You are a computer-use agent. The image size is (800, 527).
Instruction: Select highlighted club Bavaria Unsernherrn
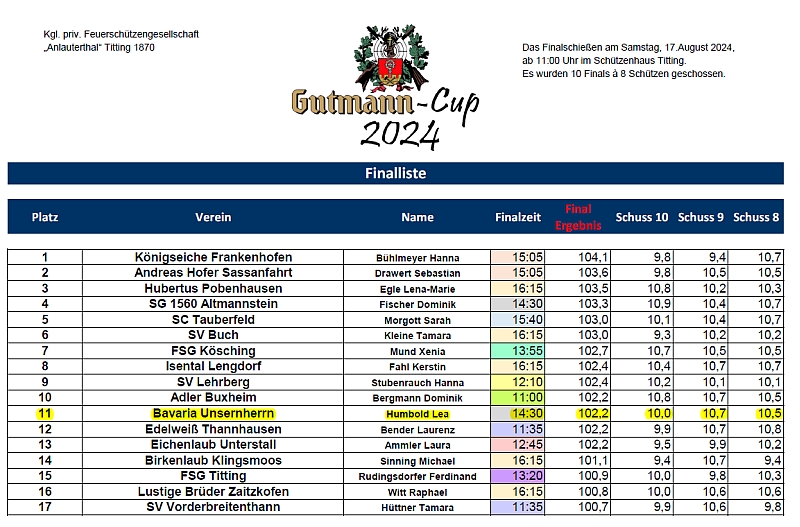[213, 413]
